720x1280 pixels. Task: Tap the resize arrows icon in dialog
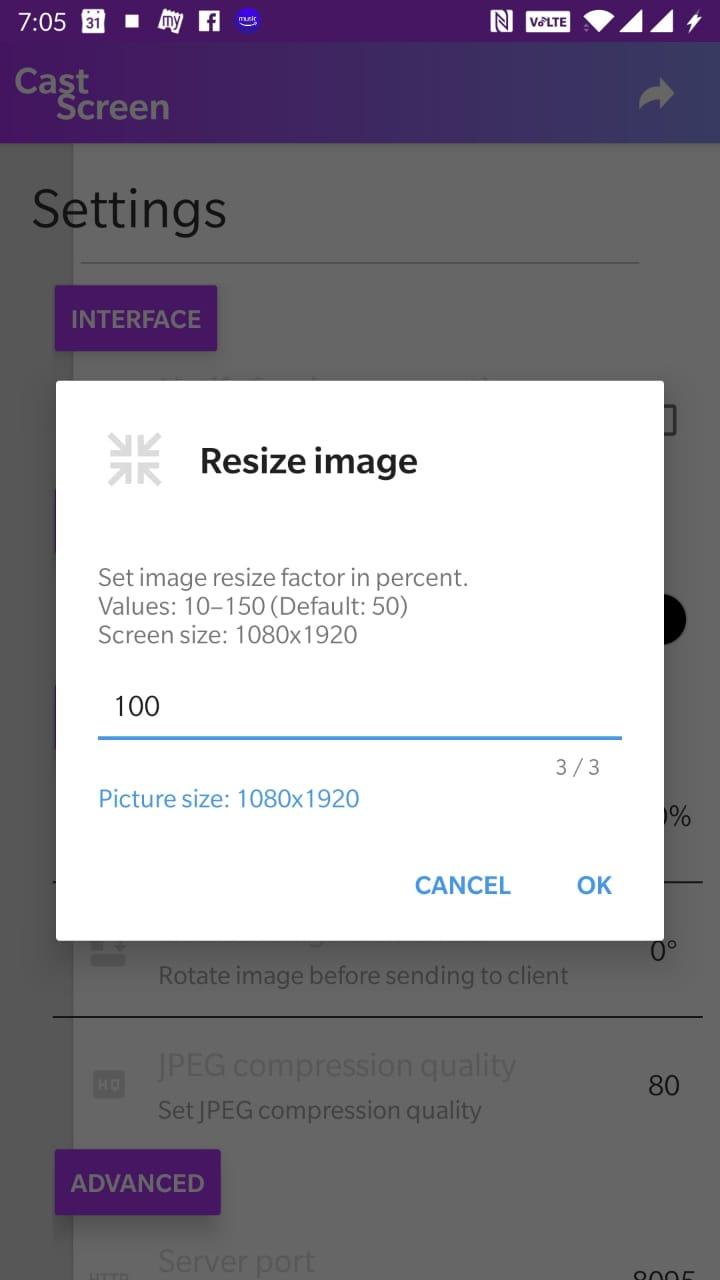(135, 460)
